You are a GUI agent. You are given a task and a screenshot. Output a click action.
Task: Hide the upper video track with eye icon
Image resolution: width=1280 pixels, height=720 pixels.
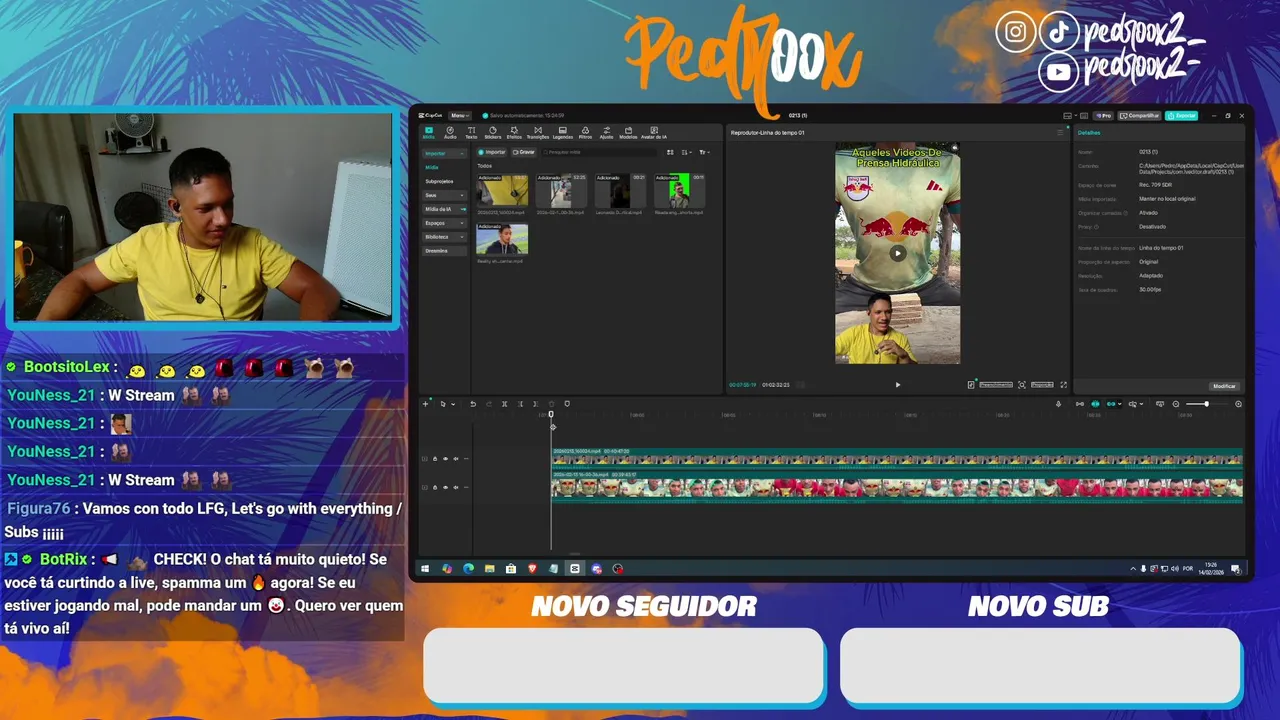tap(445, 459)
